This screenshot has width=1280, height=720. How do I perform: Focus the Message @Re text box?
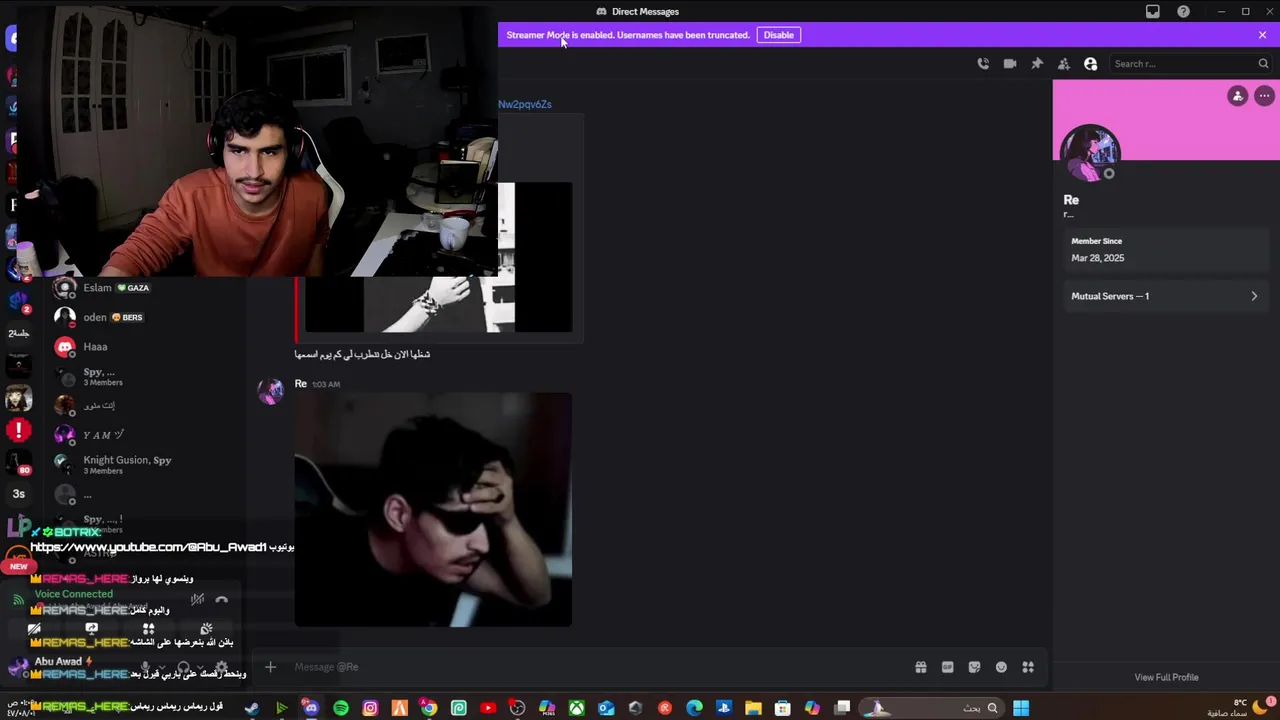pos(600,667)
